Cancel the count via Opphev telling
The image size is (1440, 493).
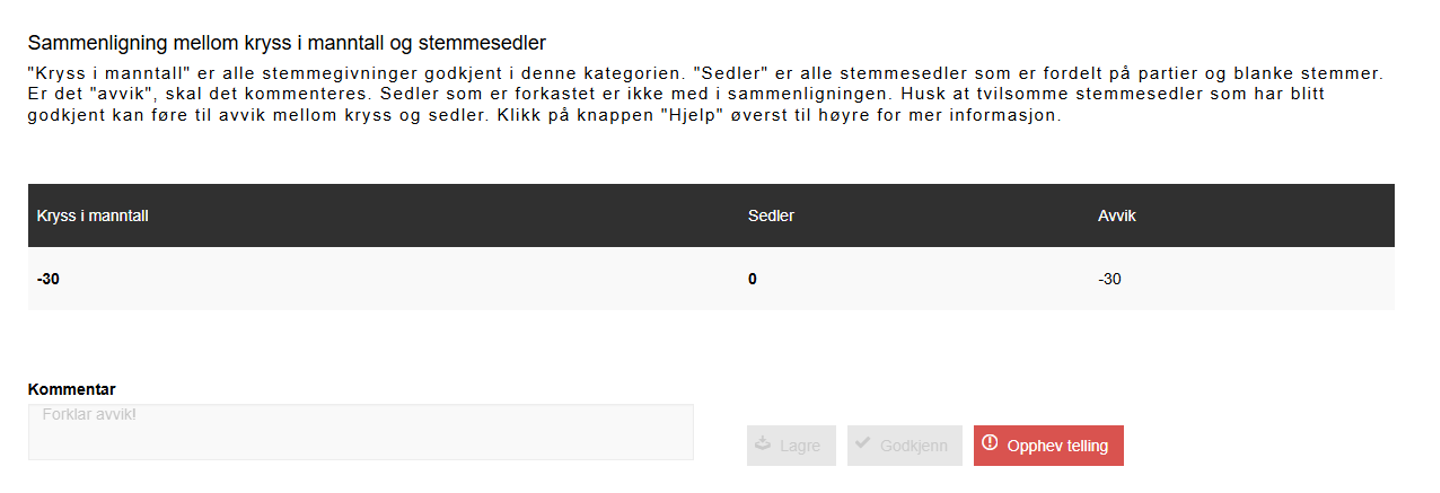pos(1049,446)
